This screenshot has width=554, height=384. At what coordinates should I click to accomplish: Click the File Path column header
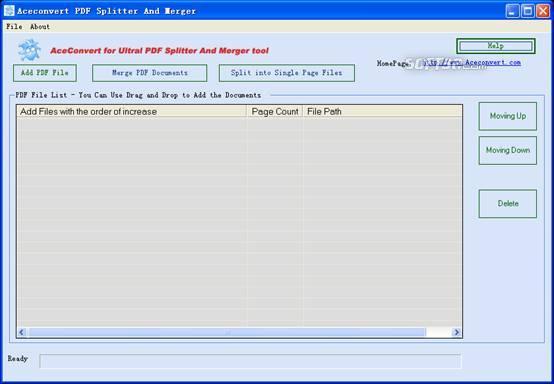382,112
